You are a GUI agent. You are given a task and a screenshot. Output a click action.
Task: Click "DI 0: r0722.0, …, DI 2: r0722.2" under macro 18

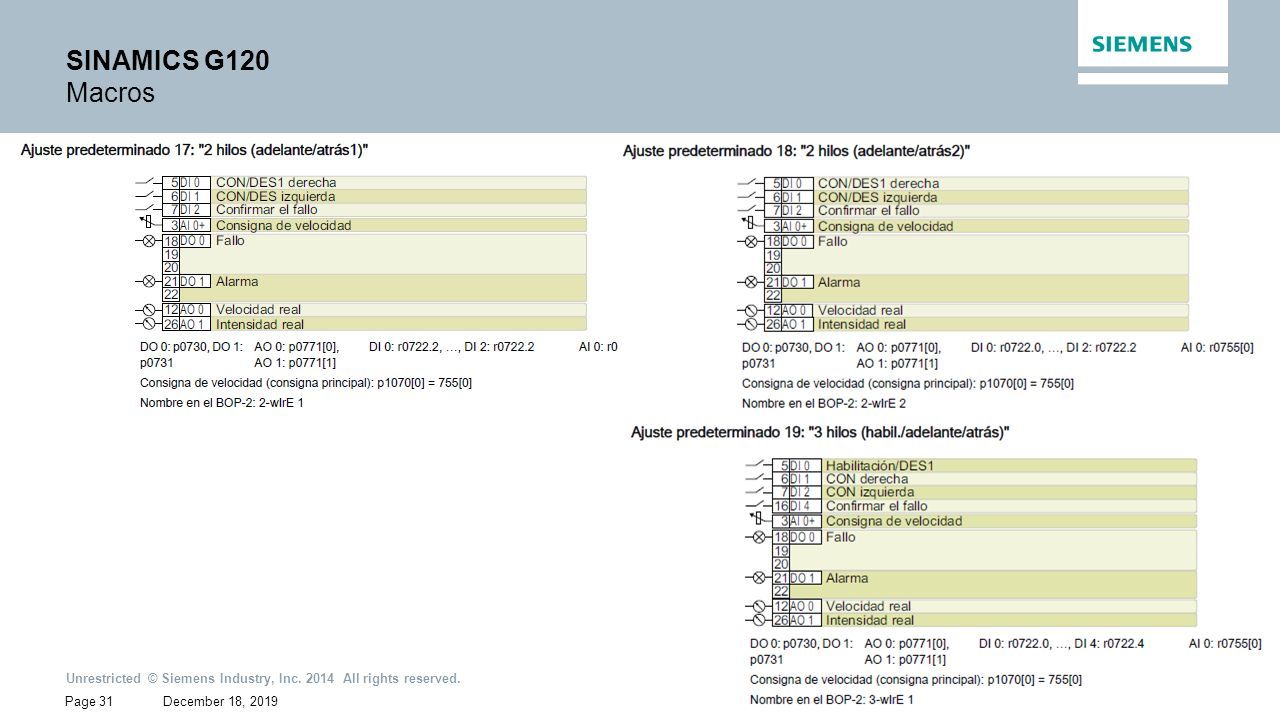[x=1053, y=348]
